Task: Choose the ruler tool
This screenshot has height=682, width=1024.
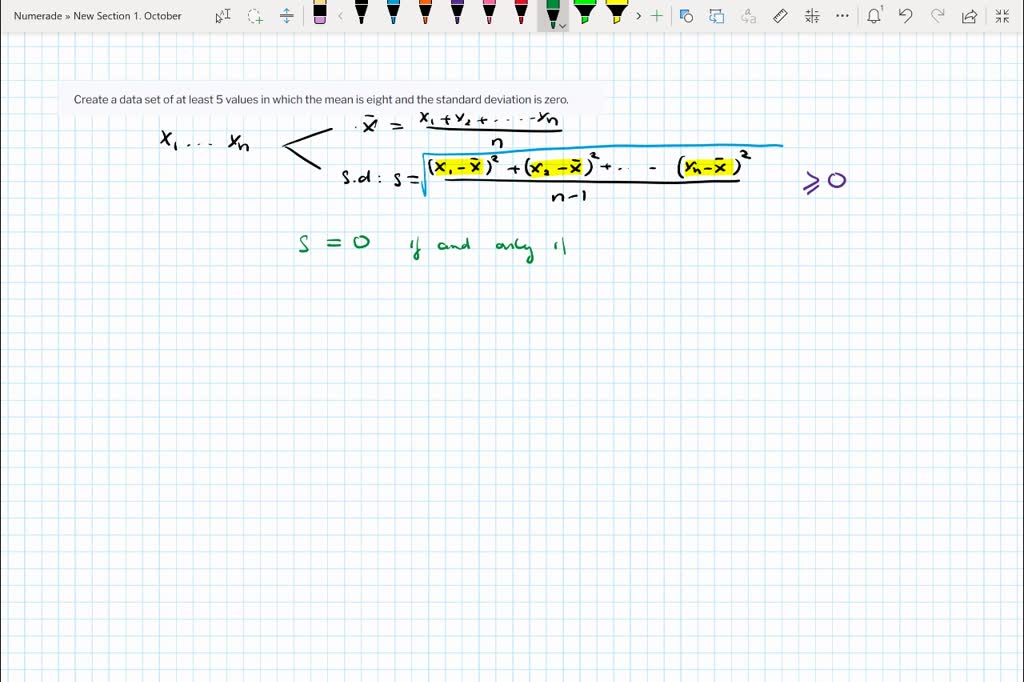Action: 781,15
